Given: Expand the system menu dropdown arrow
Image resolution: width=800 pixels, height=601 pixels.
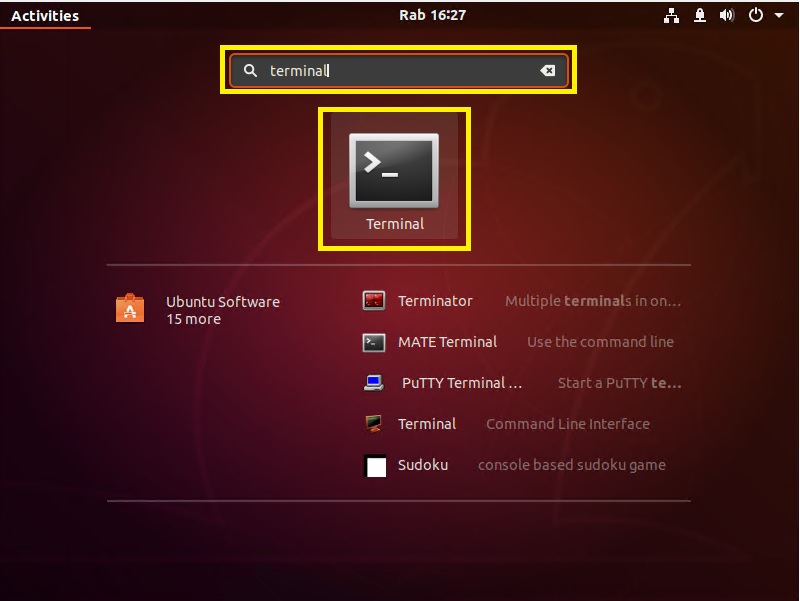Looking at the screenshot, I should pos(779,16).
